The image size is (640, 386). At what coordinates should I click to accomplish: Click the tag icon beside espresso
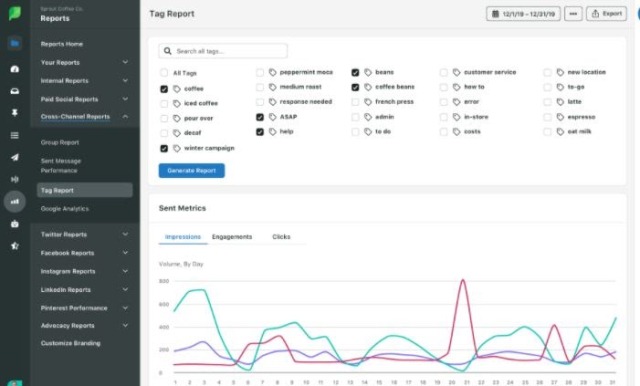(560, 117)
